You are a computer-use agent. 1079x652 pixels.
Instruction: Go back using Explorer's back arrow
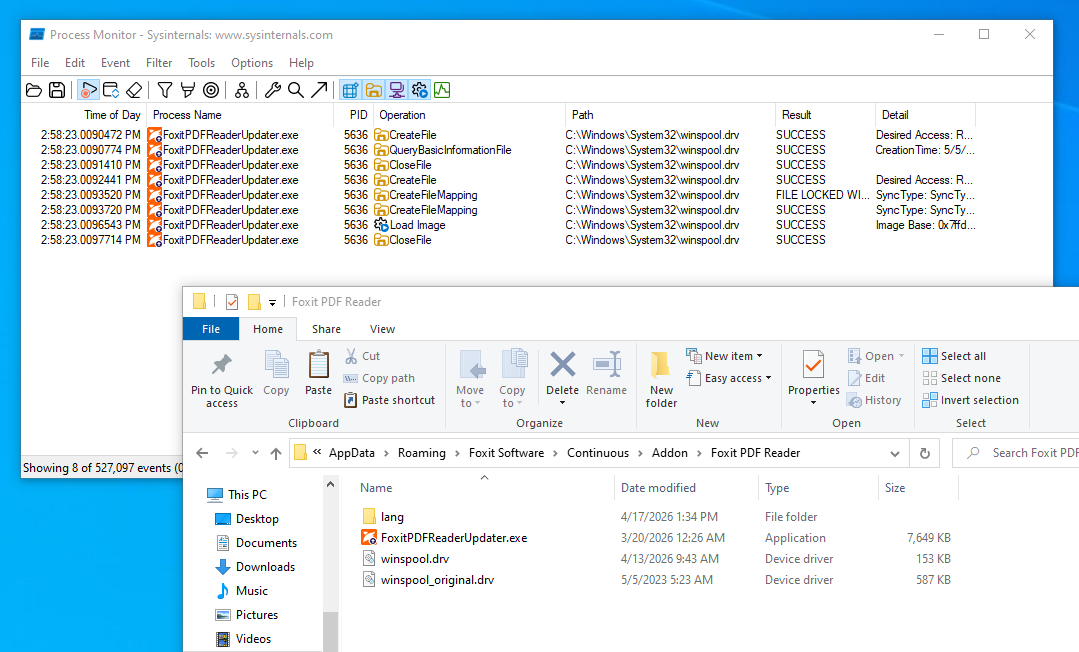pyautogui.click(x=202, y=453)
